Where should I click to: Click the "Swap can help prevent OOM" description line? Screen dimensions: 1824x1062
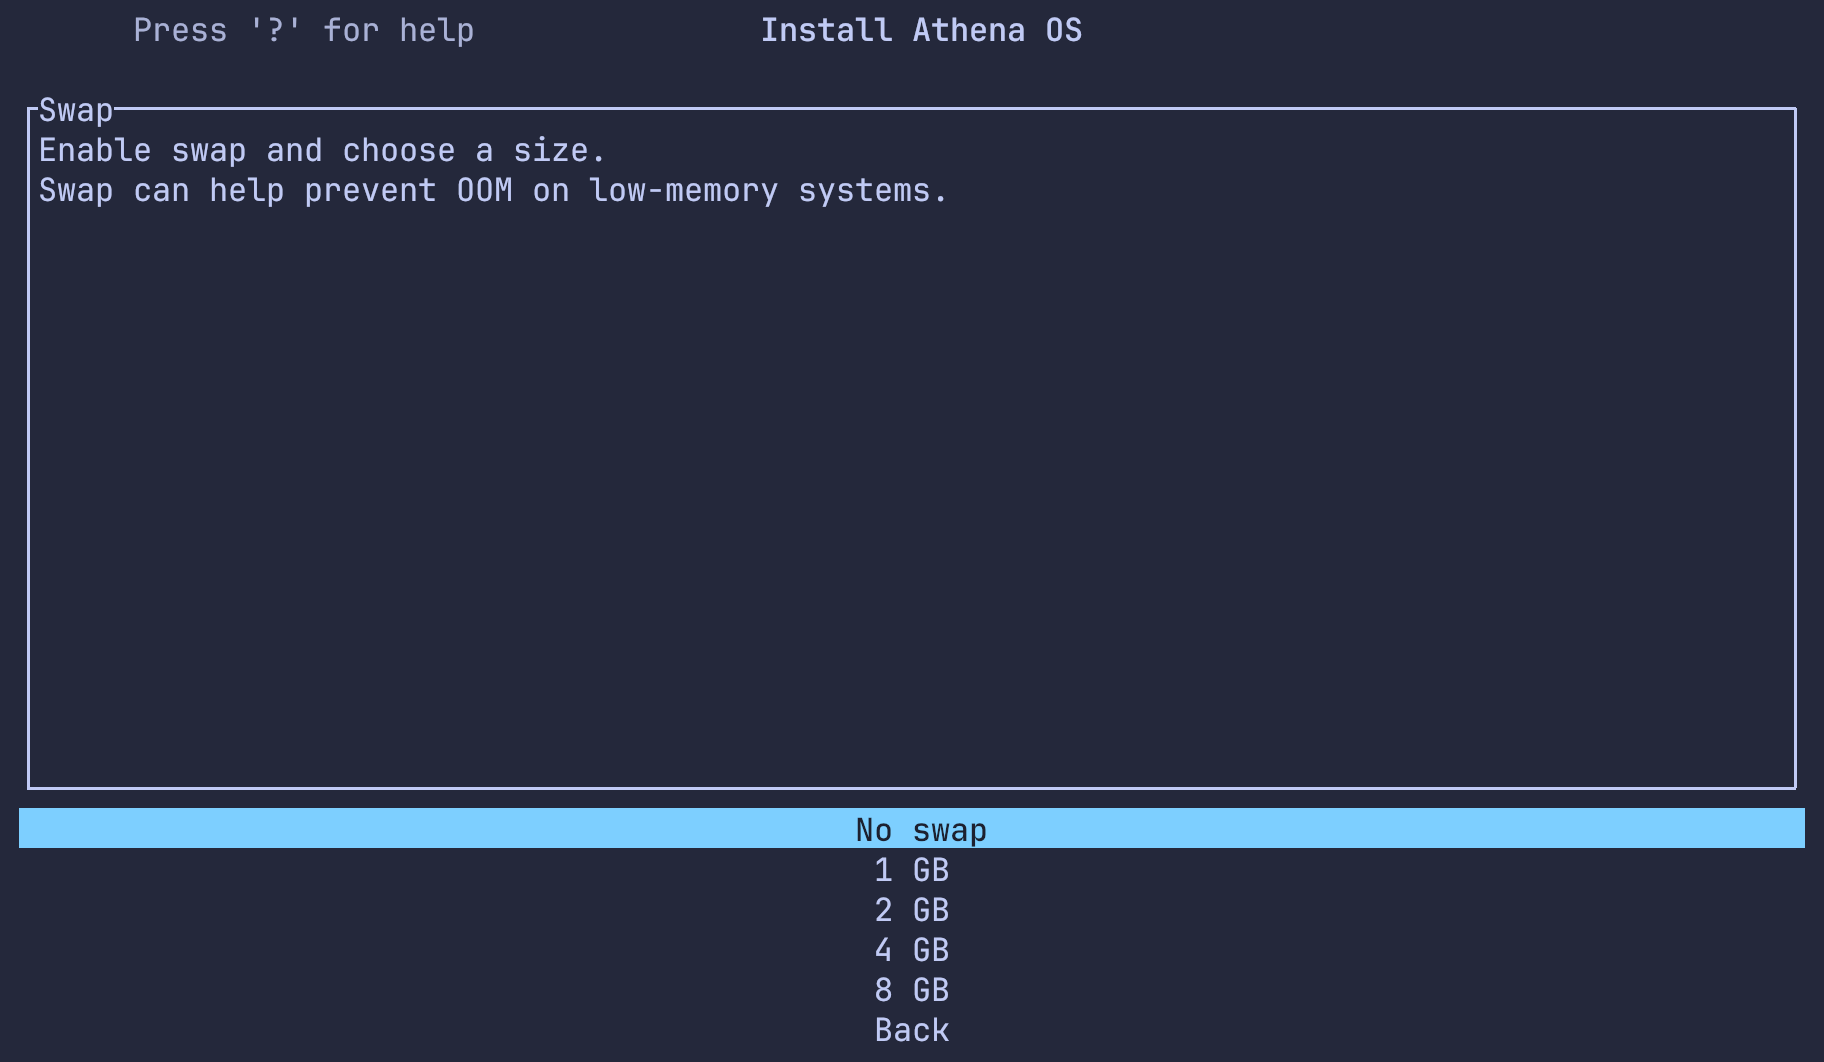tap(492, 190)
